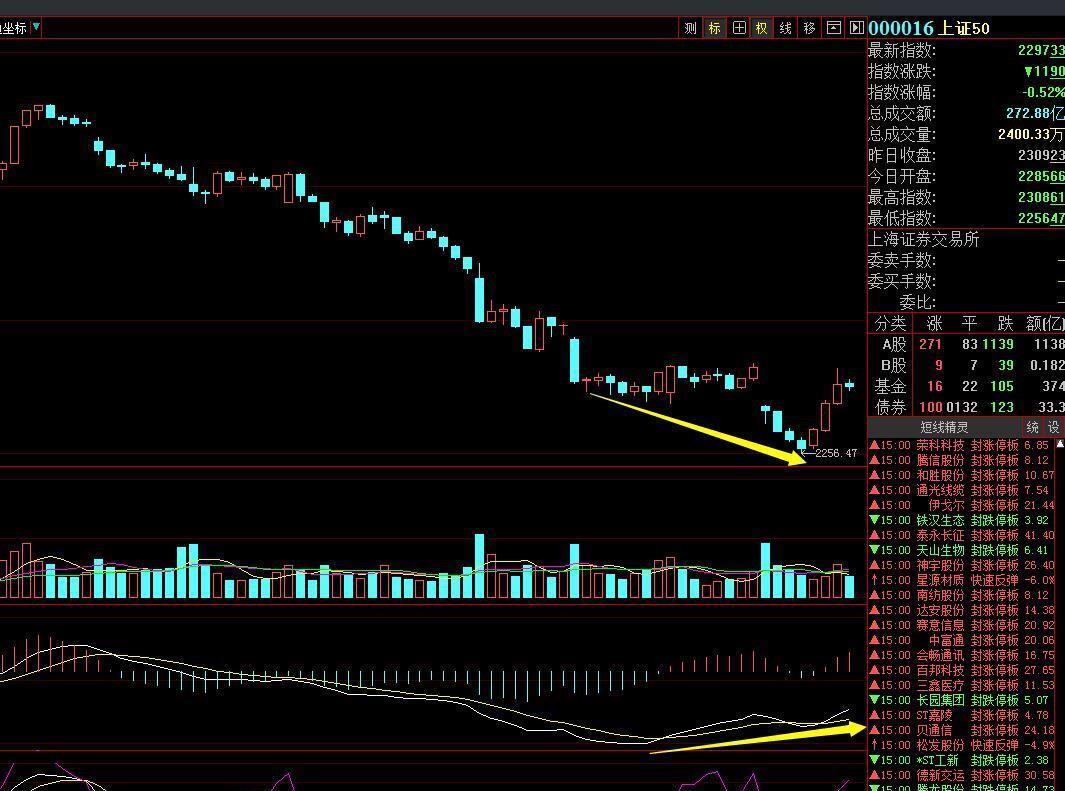Toggle the 标 marker button
The image size is (1065, 791).
pos(714,28)
